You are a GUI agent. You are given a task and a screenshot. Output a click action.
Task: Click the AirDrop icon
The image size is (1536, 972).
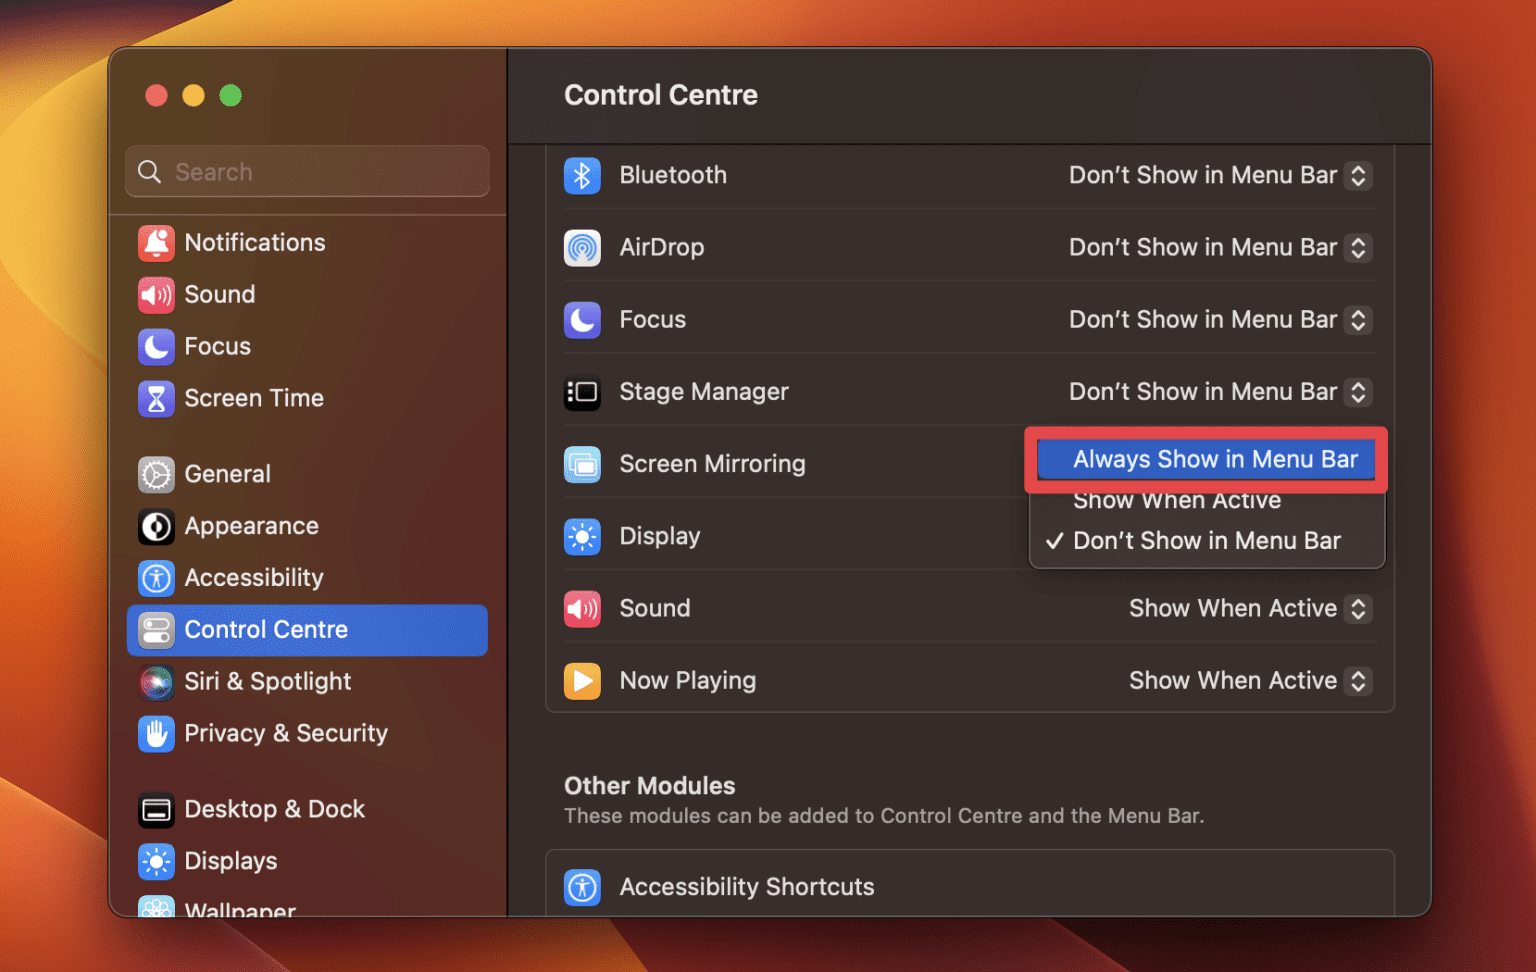coord(583,247)
